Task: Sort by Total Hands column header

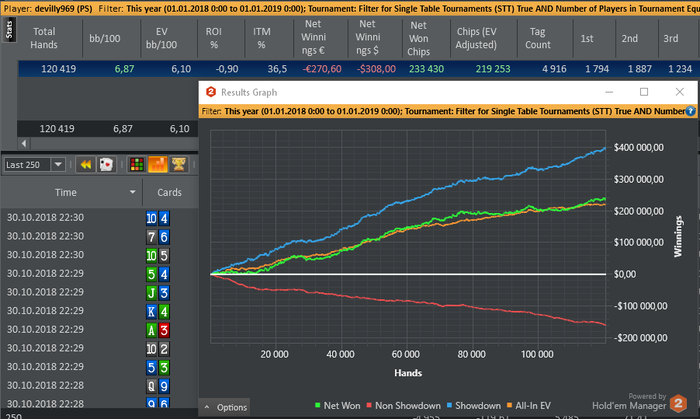Action: 44,38
